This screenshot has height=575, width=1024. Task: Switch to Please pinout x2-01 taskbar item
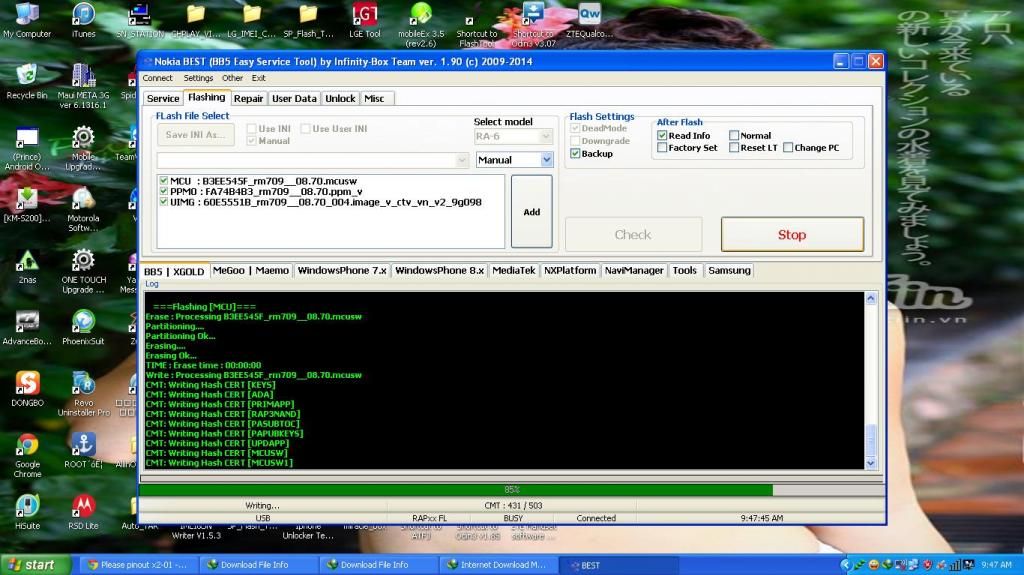pos(140,565)
